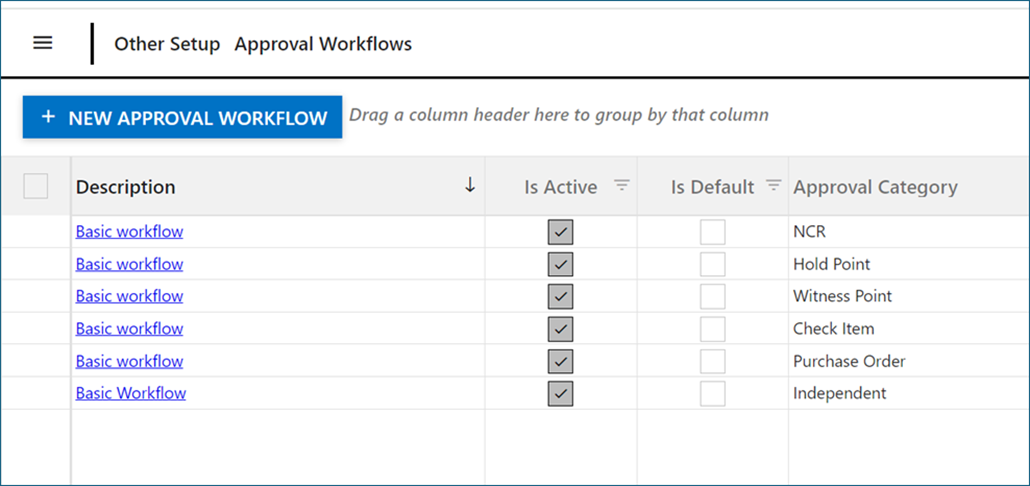Uncheck Is Active for the NCR workflow
The height and width of the screenshot is (486, 1030).
pyautogui.click(x=561, y=233)
